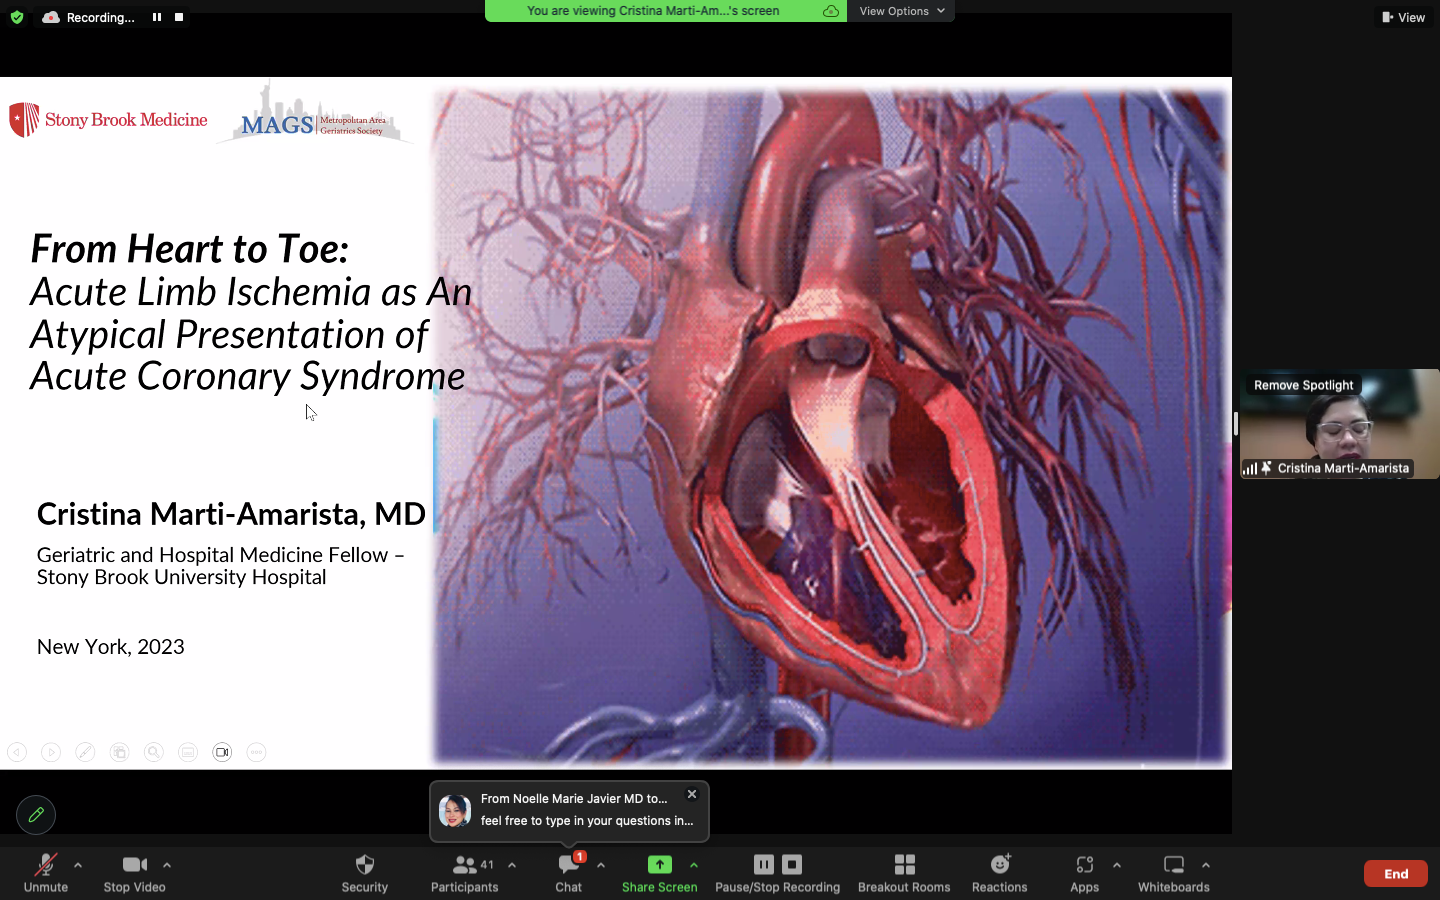
Task: Open the View Options dropdown
Action: (x=901, y=11)
